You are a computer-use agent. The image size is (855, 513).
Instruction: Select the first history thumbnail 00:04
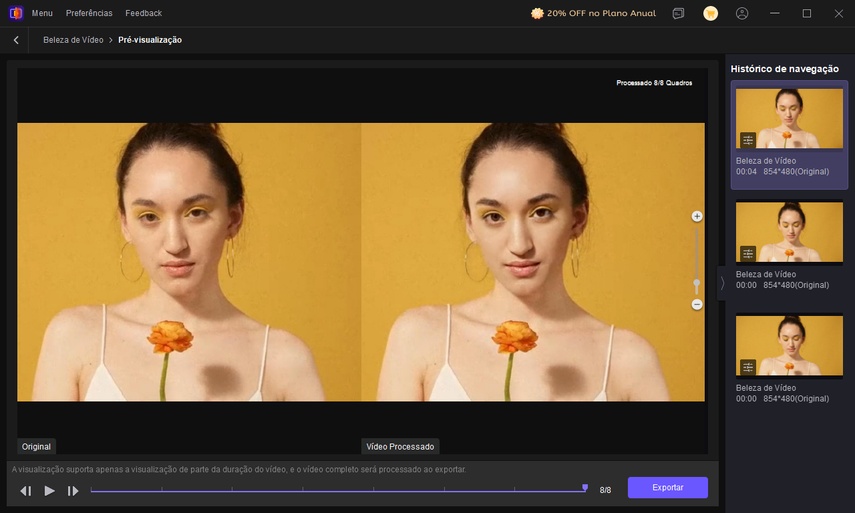pyautogui.click(x=789, y=118)
